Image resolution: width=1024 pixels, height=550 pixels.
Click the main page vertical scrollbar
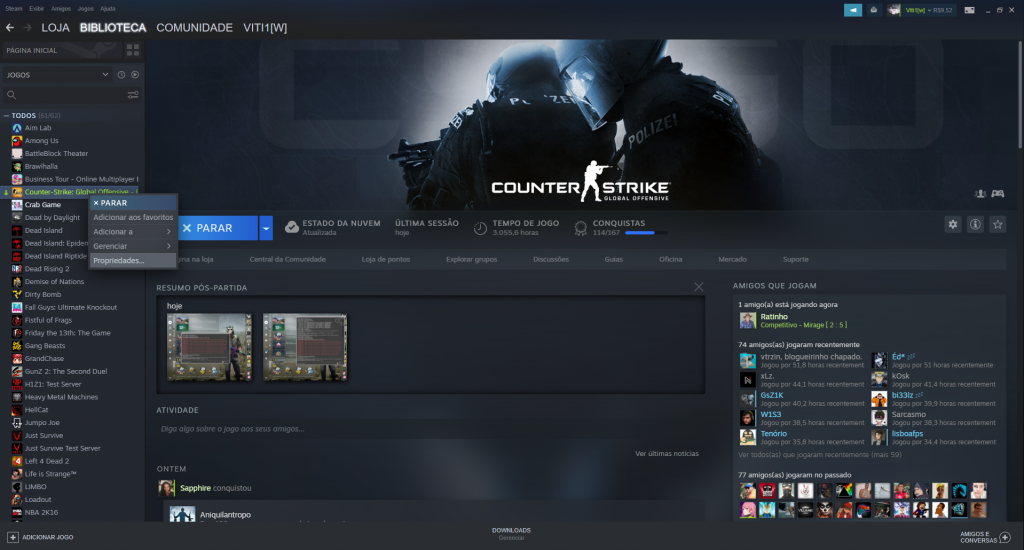[1019, 95]
